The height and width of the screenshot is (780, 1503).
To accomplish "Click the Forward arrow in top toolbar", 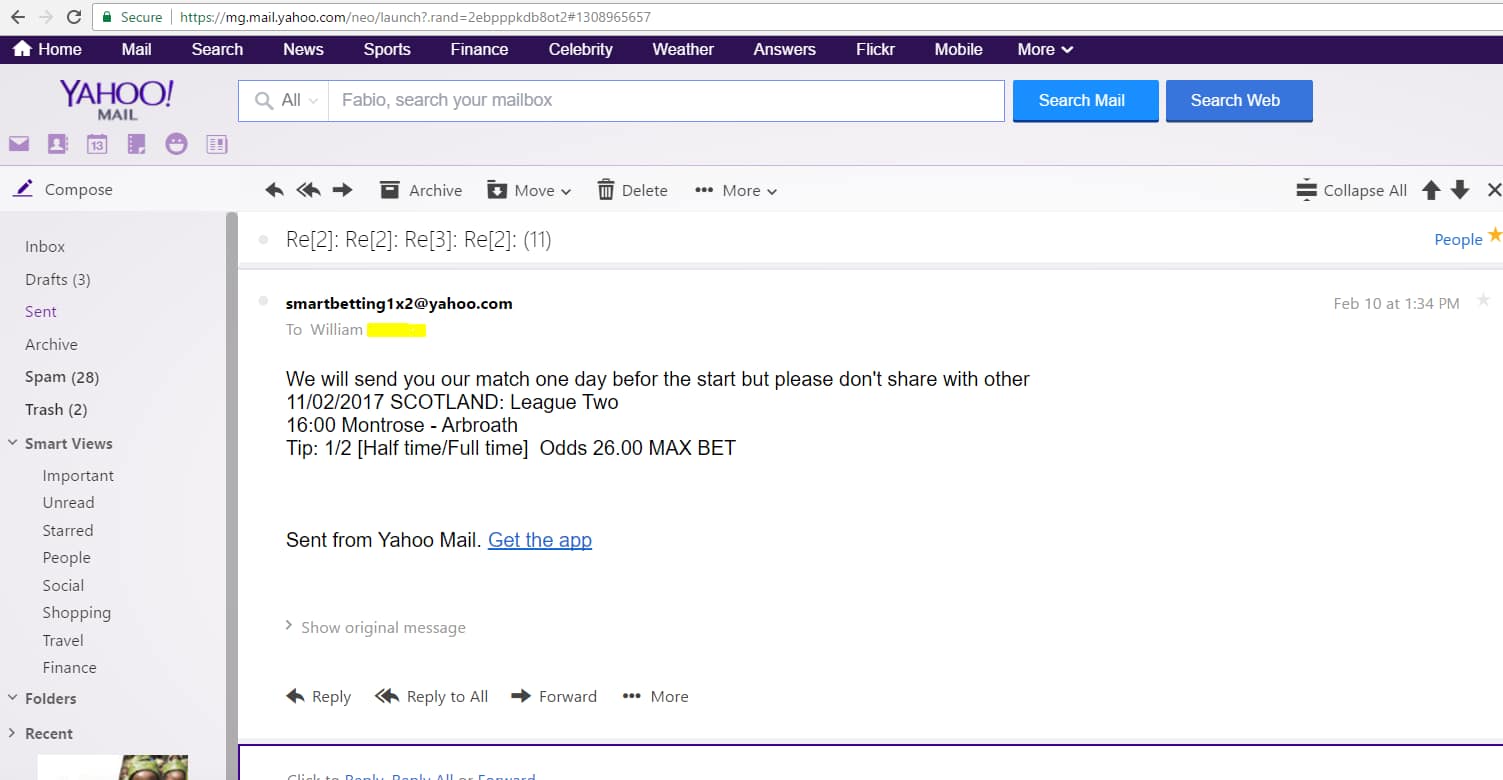I will pos(342,190).
